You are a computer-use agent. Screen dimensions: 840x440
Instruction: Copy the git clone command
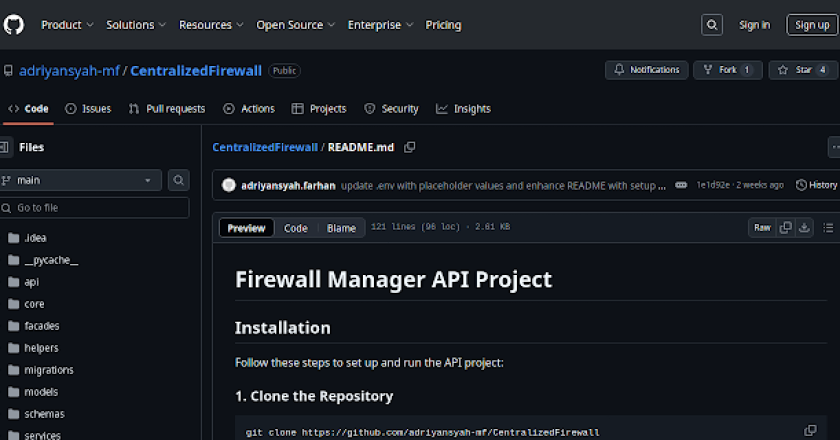click(x=811, y=431)
